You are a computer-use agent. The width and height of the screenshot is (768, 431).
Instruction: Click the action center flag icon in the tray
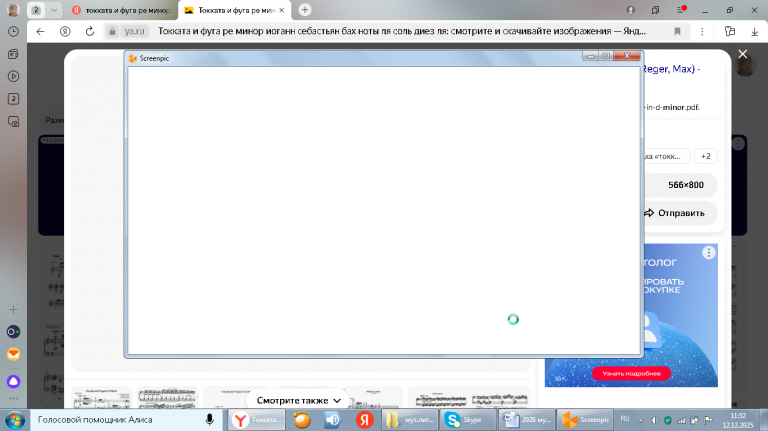(708, 420)
